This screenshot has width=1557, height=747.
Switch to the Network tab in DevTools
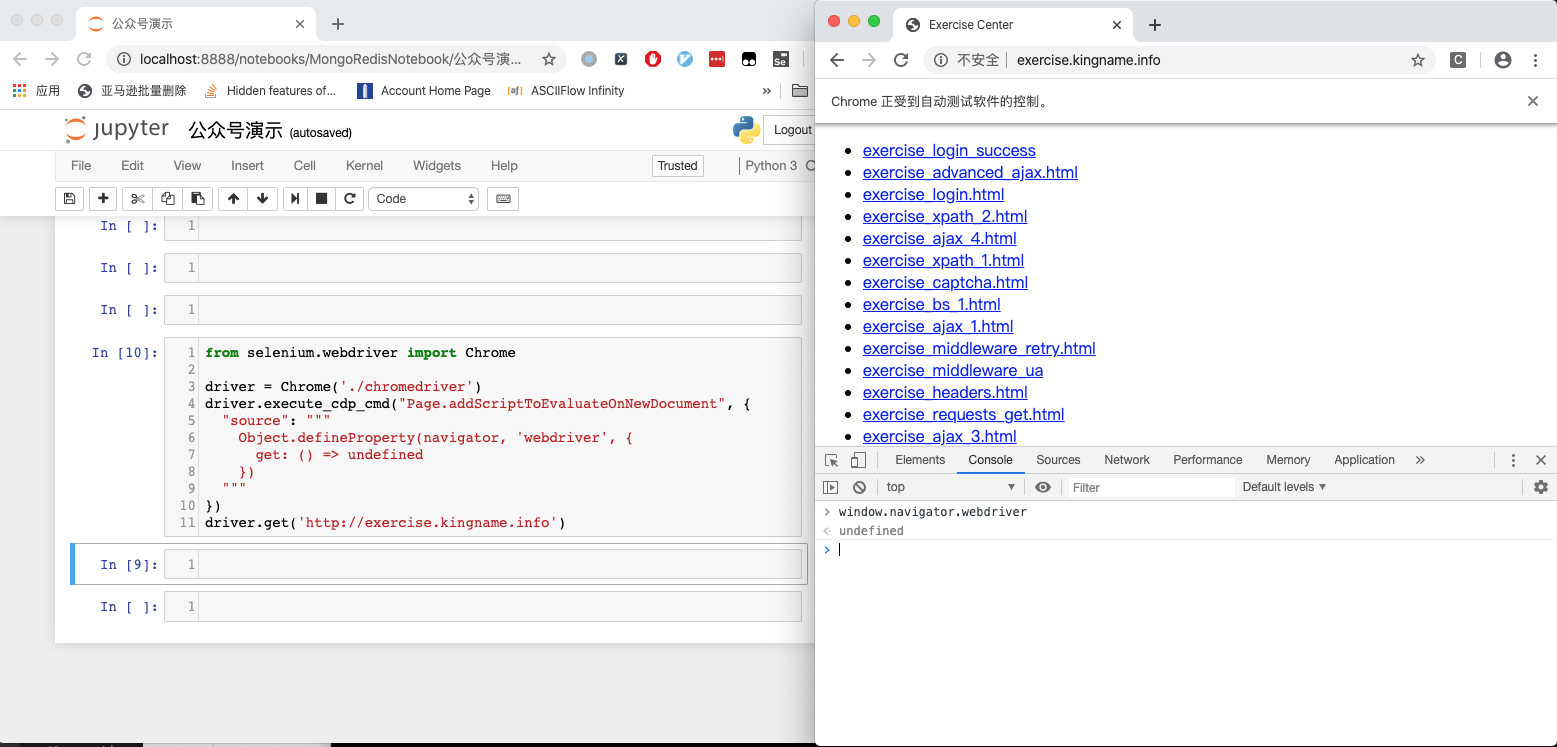(1127, 460)
